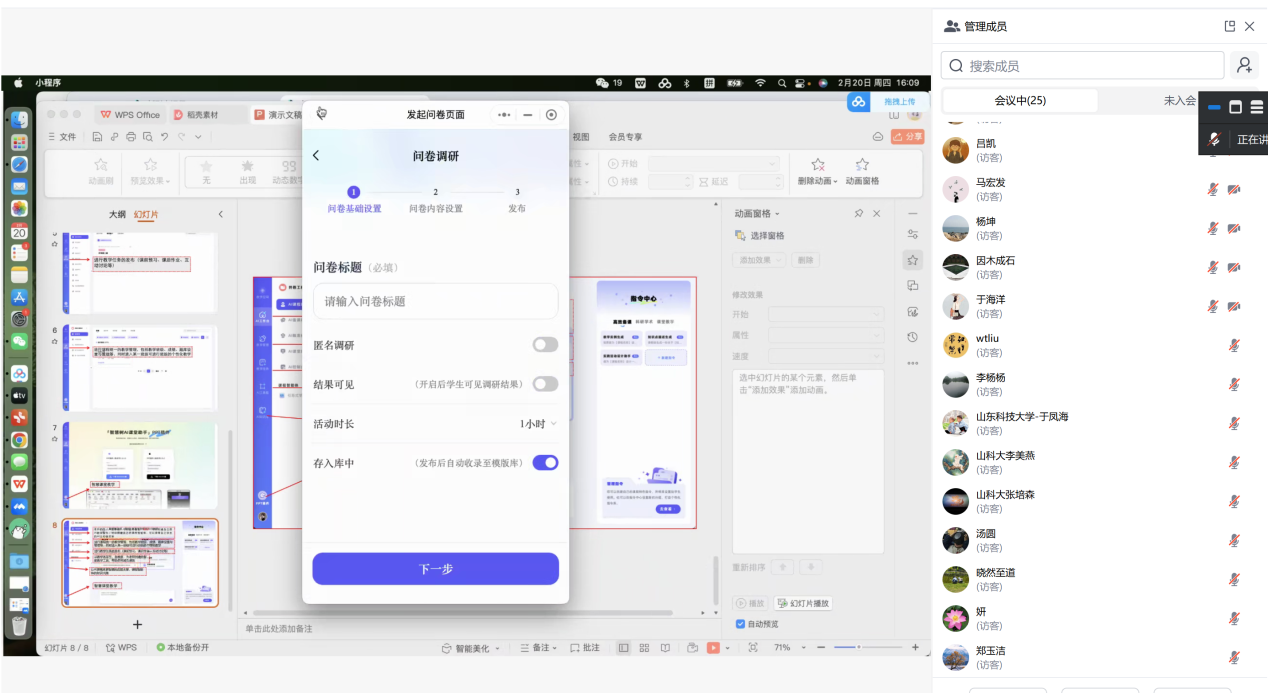Pin the animation pane
1268x693 pixels.
(x=858, y=214)
